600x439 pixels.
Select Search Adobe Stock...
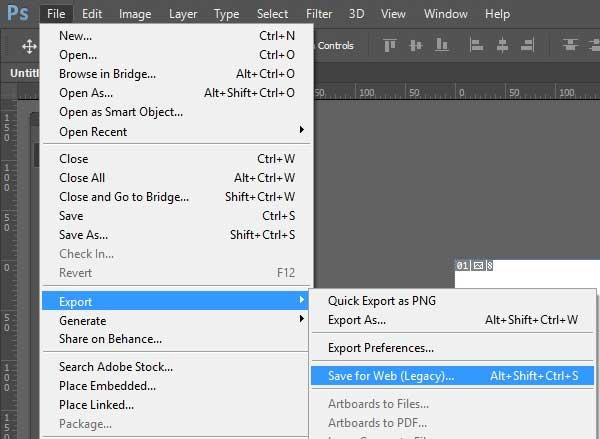[x=175, y=367]
